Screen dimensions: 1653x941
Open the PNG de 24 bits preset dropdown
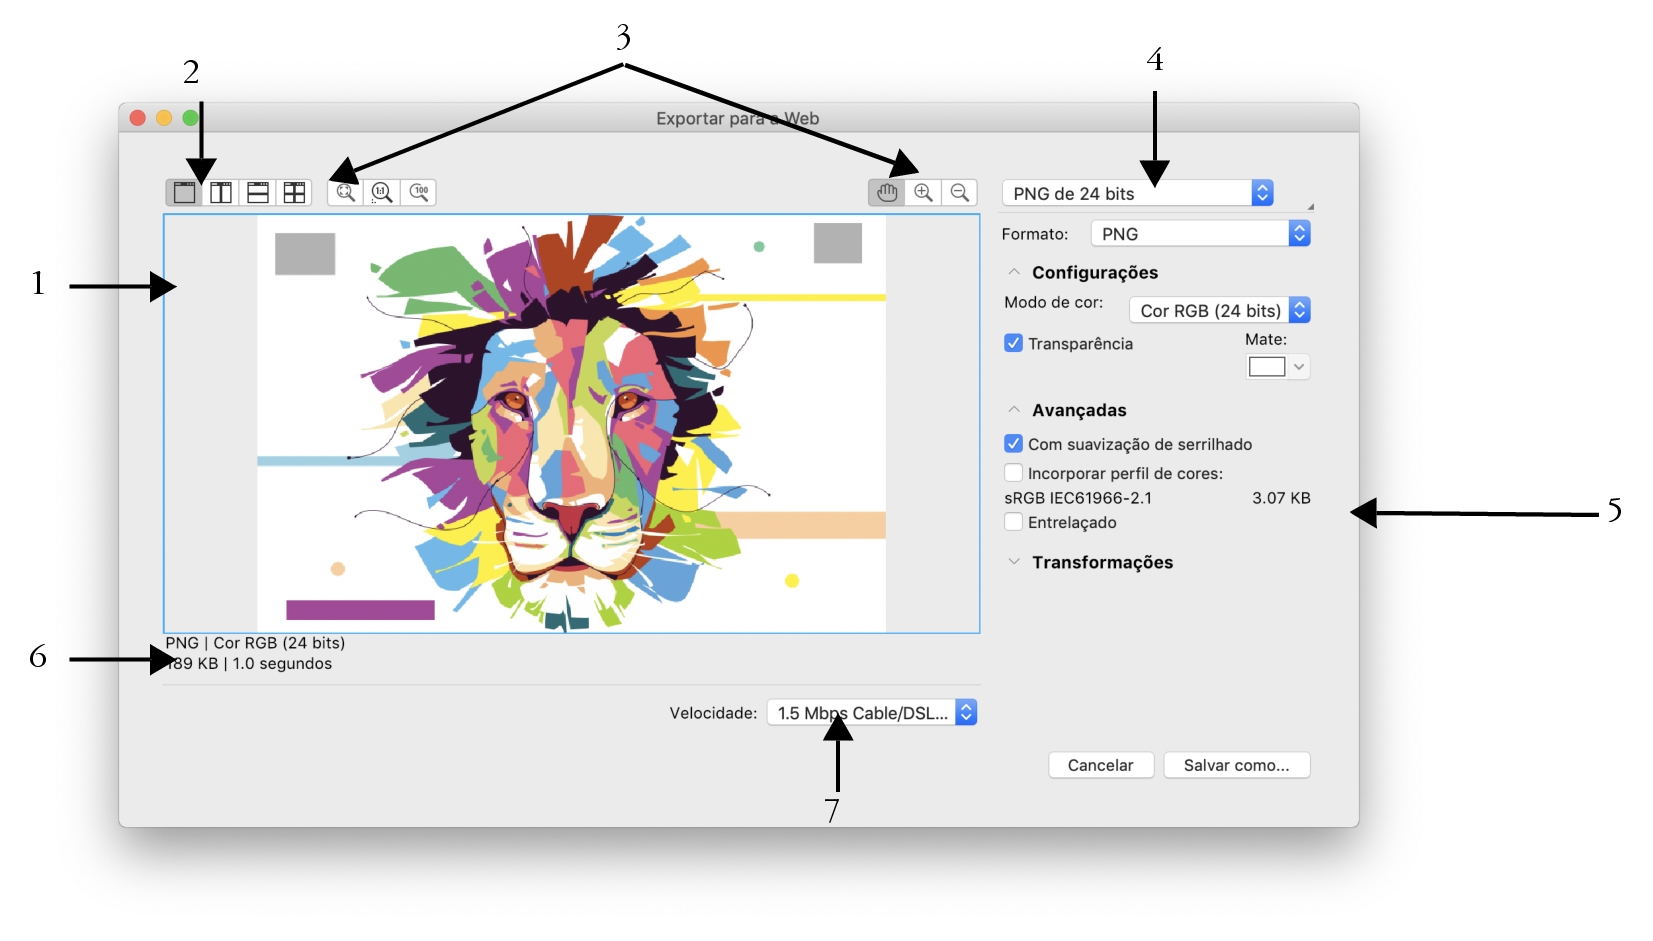tap(1138, 193)
